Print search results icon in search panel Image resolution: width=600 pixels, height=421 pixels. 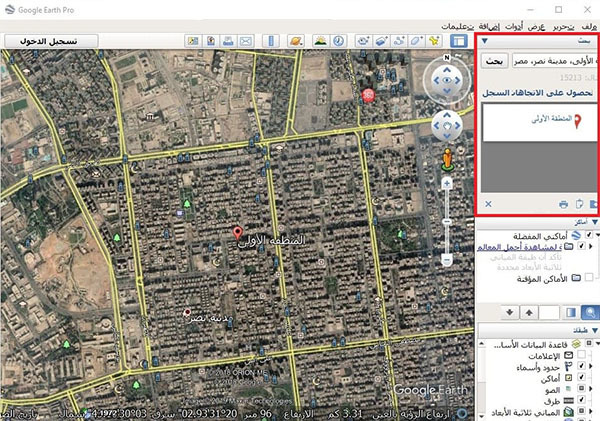click(563, 204)
